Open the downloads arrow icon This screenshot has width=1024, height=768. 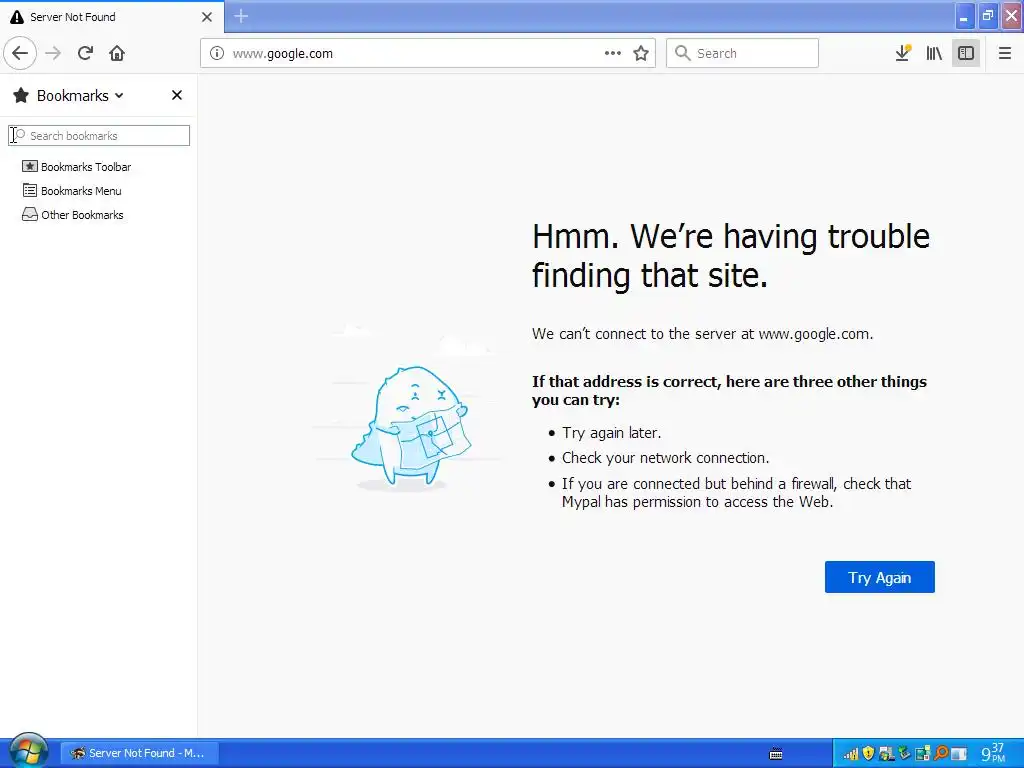point(903,53)
